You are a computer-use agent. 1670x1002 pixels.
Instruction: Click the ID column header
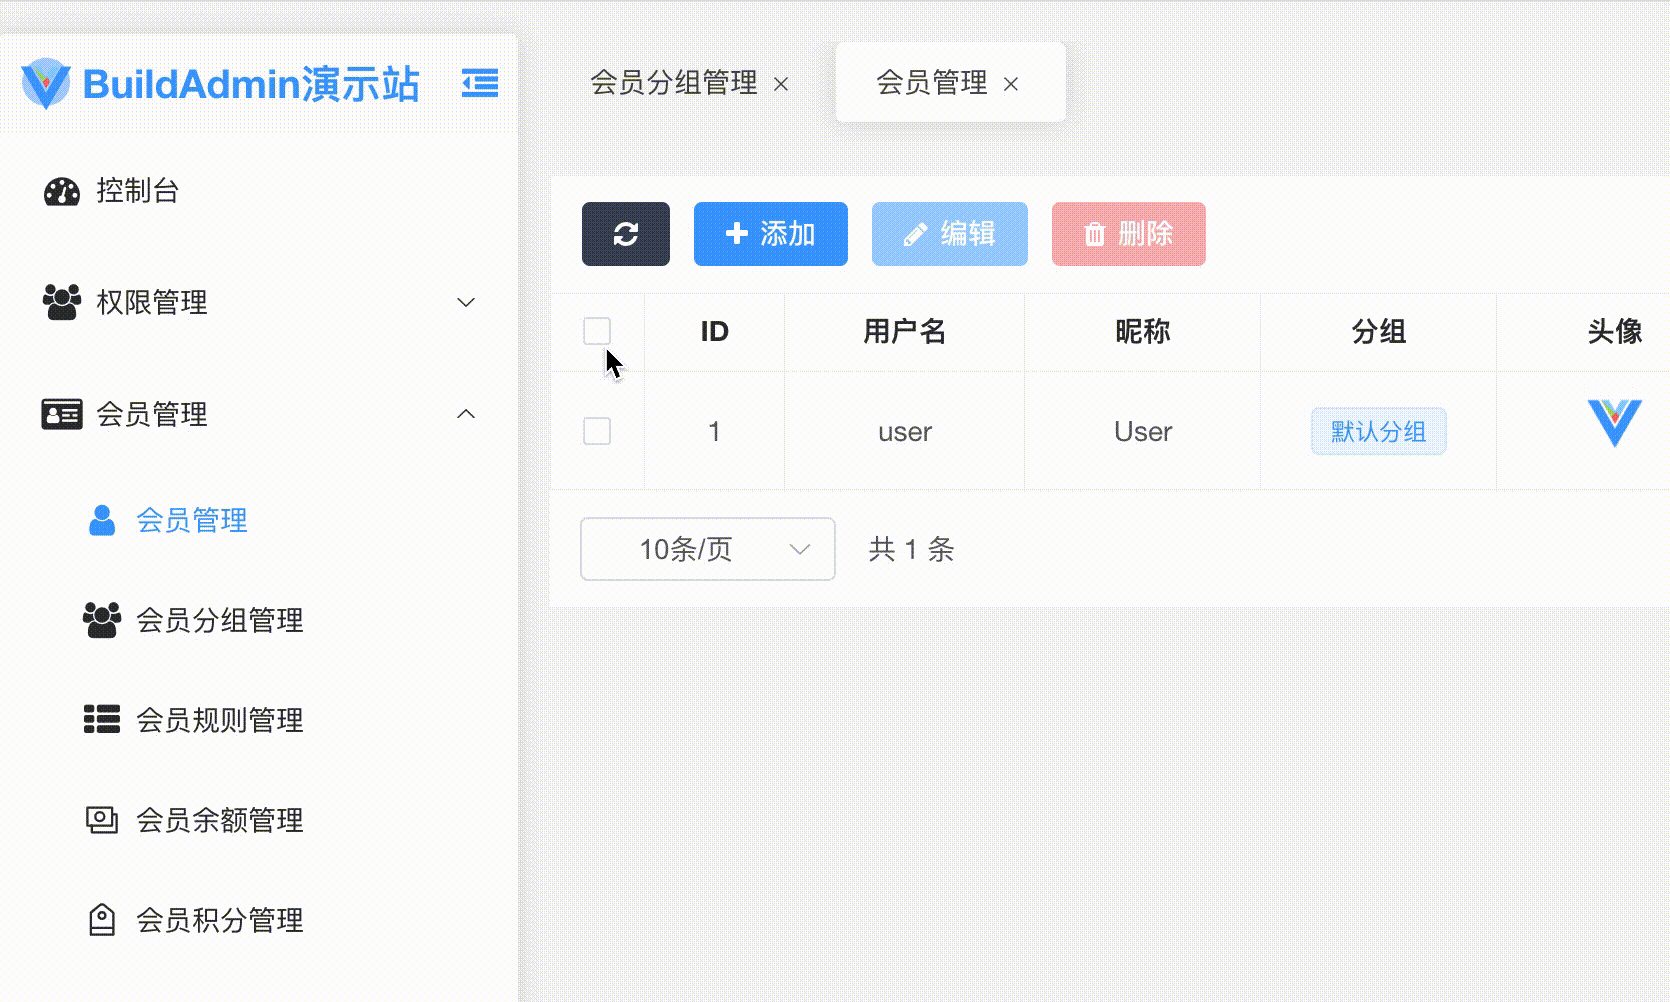coord(715,331)
